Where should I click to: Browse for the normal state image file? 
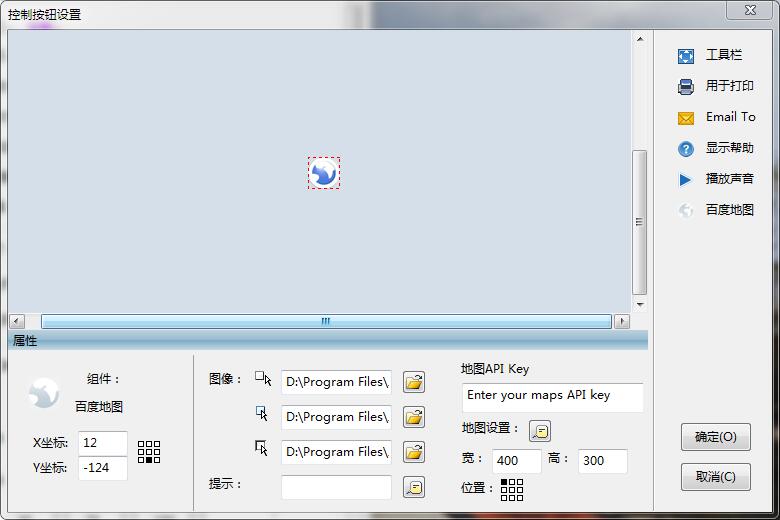pyautogui.click(x=413, y=382)
